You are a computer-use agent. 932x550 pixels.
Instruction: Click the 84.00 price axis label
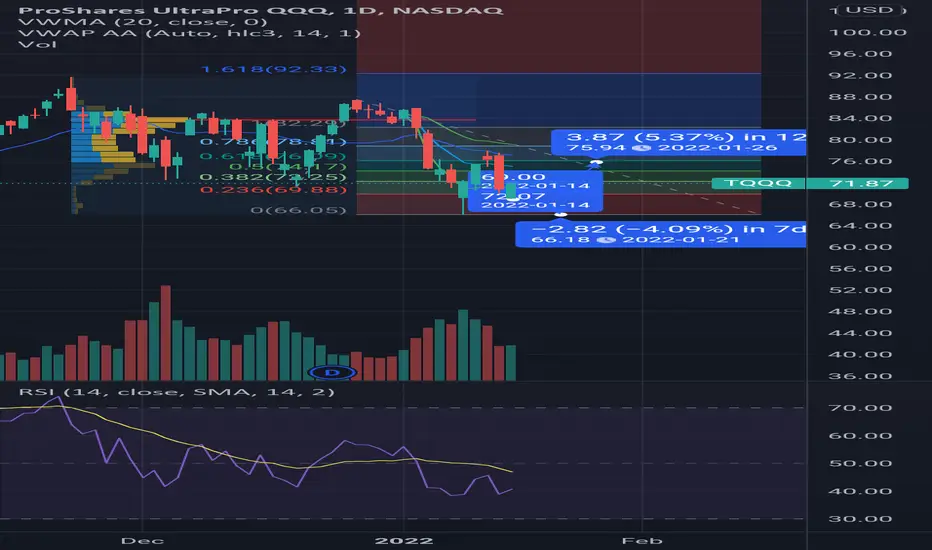(x=861, y=118)
